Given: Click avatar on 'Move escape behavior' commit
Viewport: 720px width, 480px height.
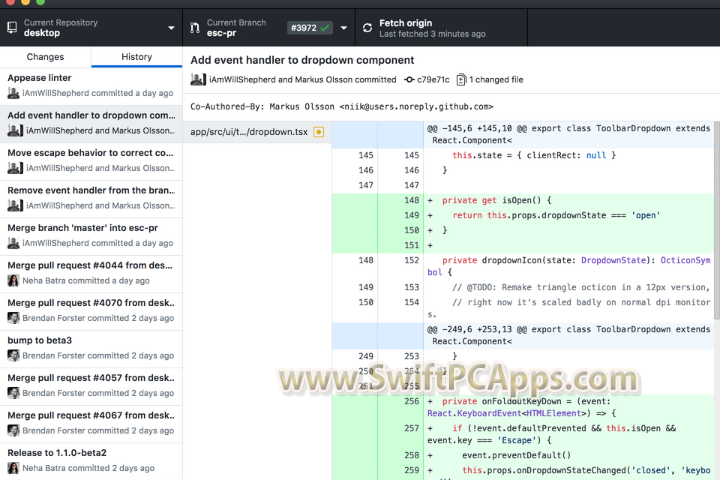Looking at the screenshot, I should (15, 168).
